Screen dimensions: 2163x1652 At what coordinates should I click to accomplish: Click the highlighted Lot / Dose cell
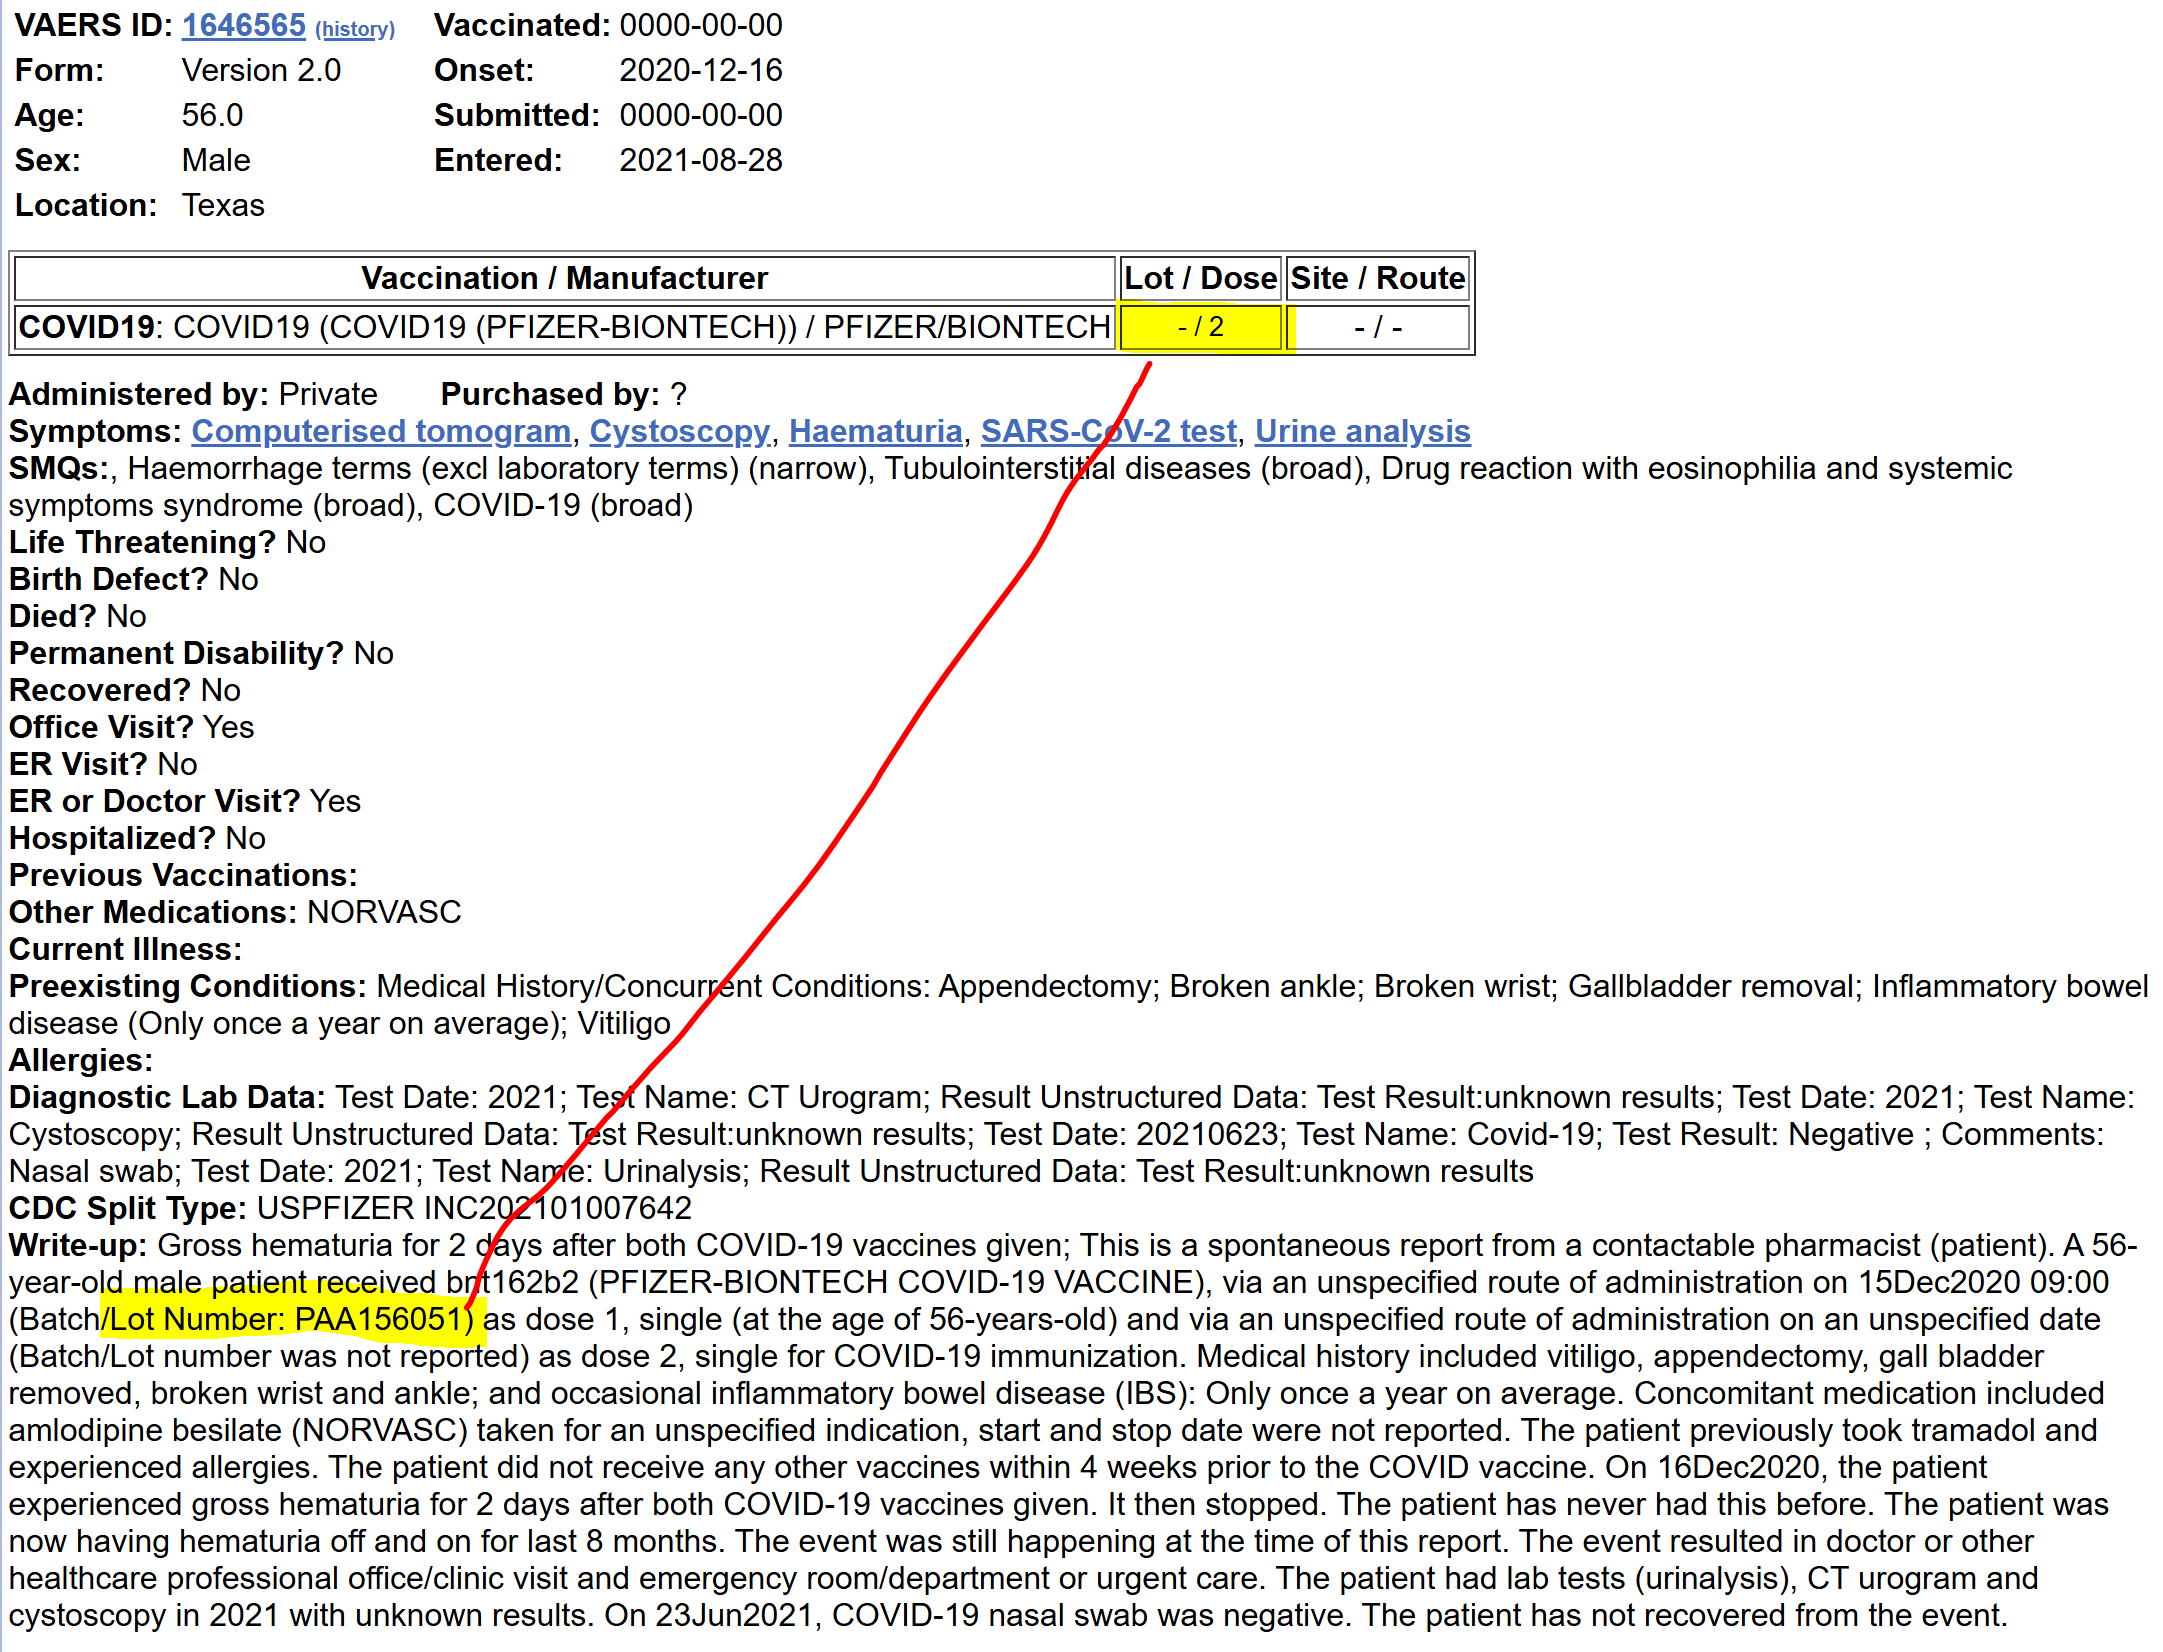1200,327
